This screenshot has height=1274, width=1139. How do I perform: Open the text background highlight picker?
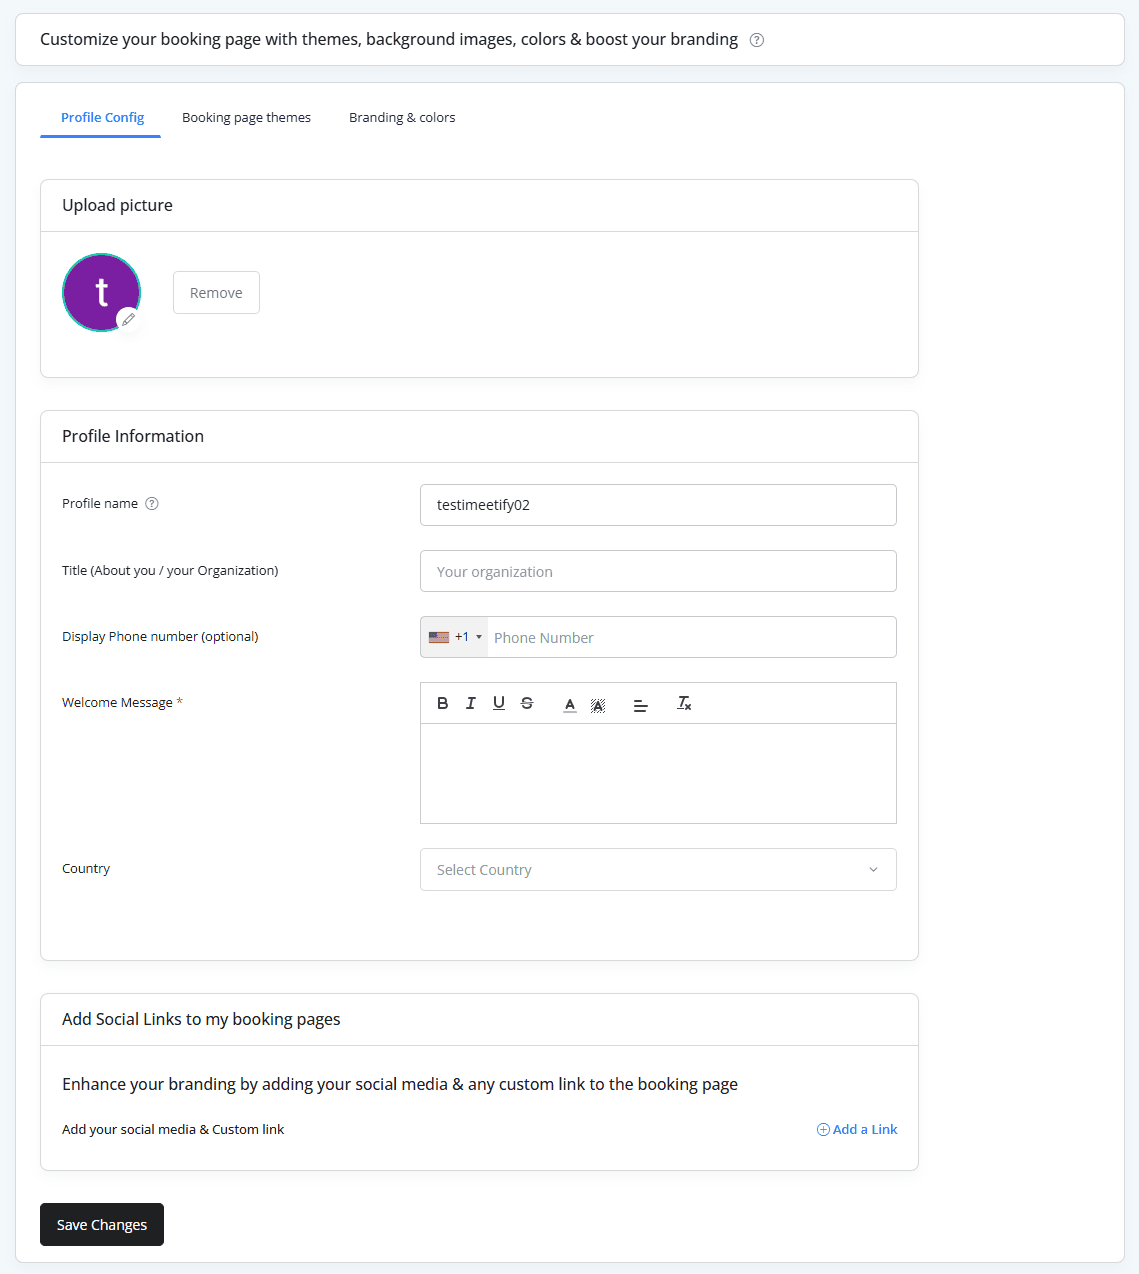598,704
